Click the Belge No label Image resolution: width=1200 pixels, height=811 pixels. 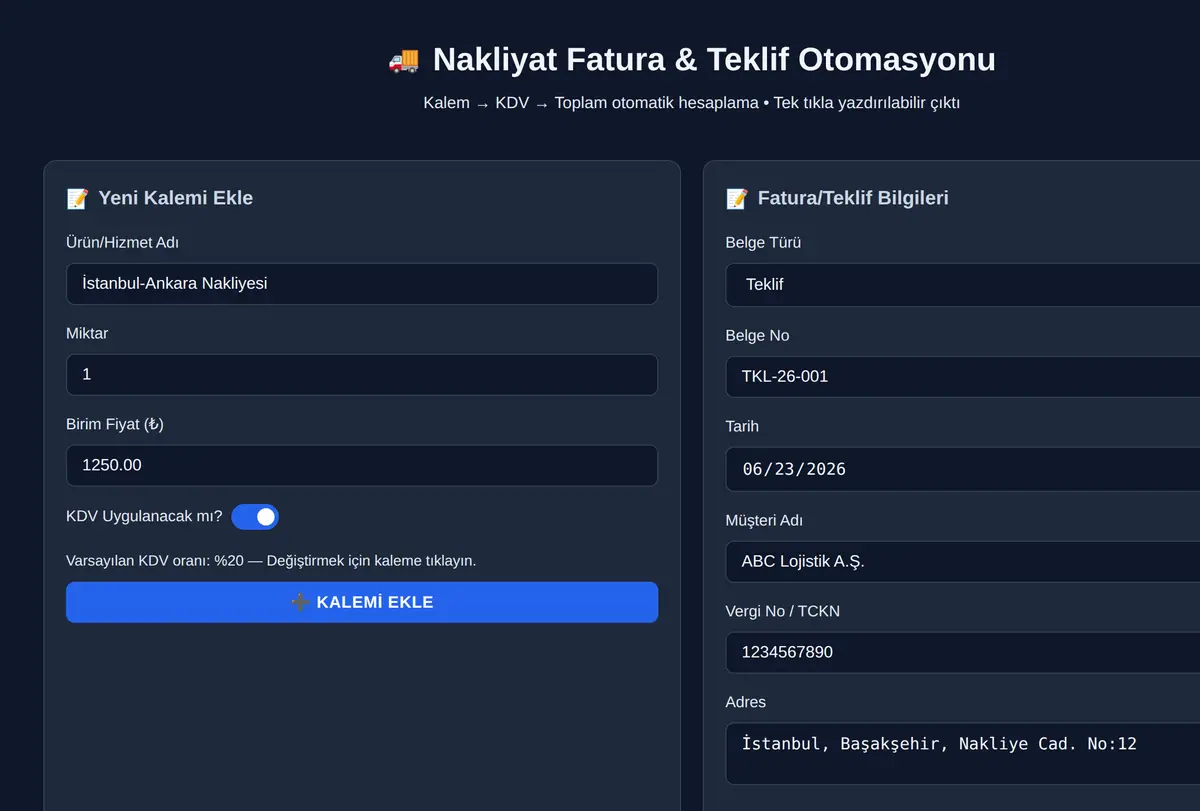tap(757, 336)
